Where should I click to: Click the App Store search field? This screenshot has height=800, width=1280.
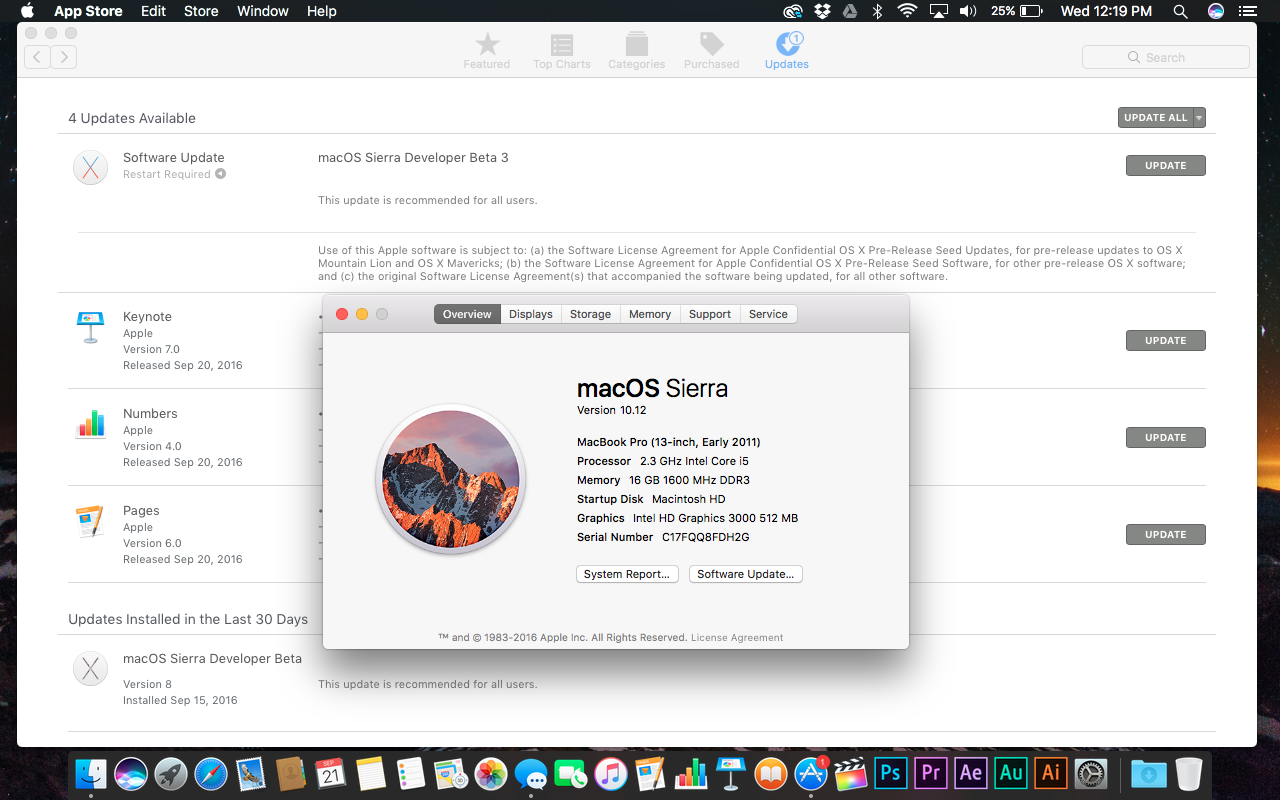1166,57
